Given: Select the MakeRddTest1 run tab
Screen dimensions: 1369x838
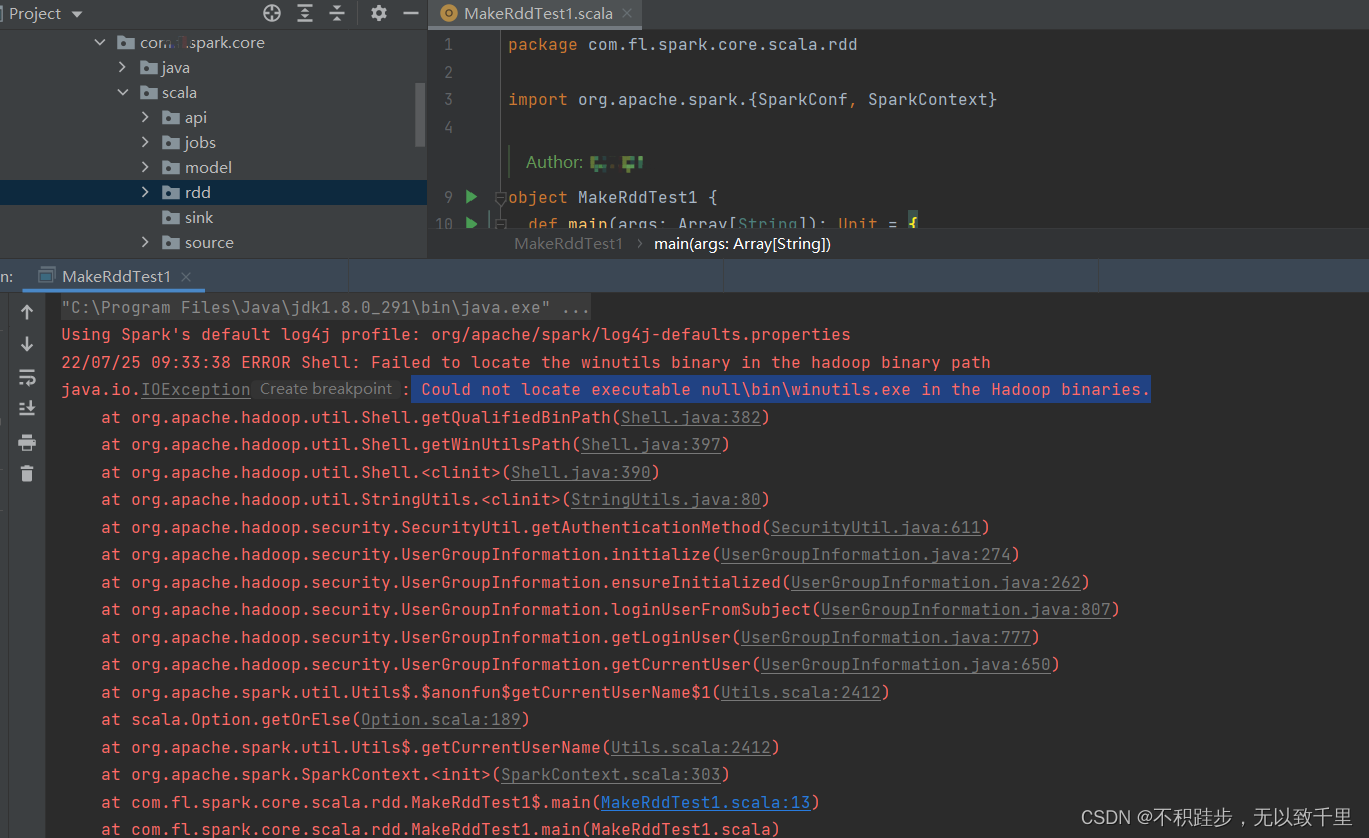Looking at the screenshot, I should (116, 276).
